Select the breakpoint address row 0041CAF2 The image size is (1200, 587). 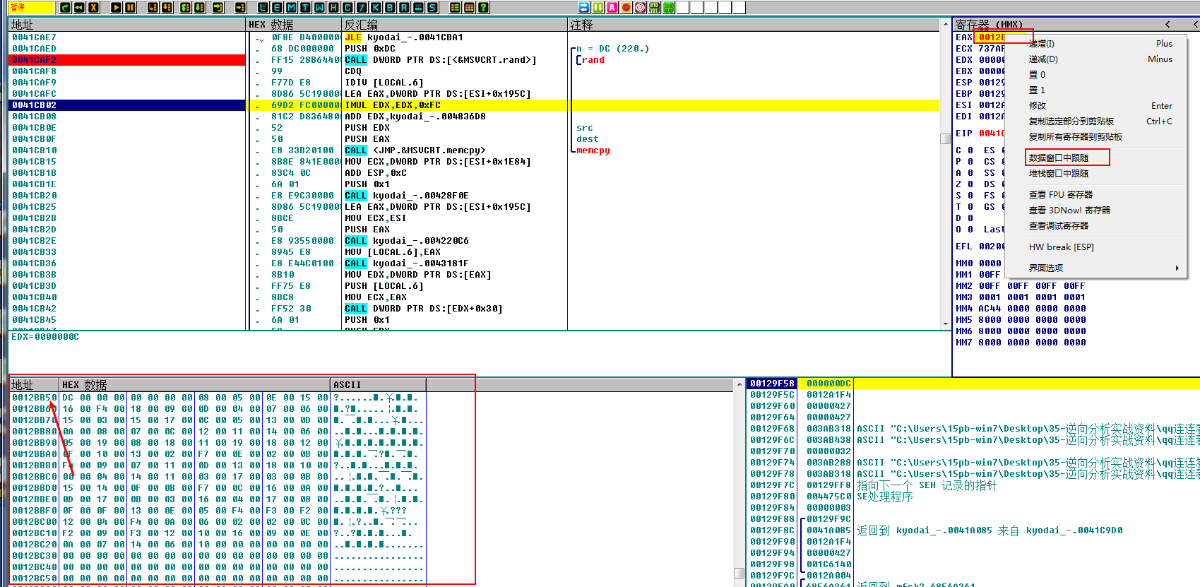(x=126, y=60)
